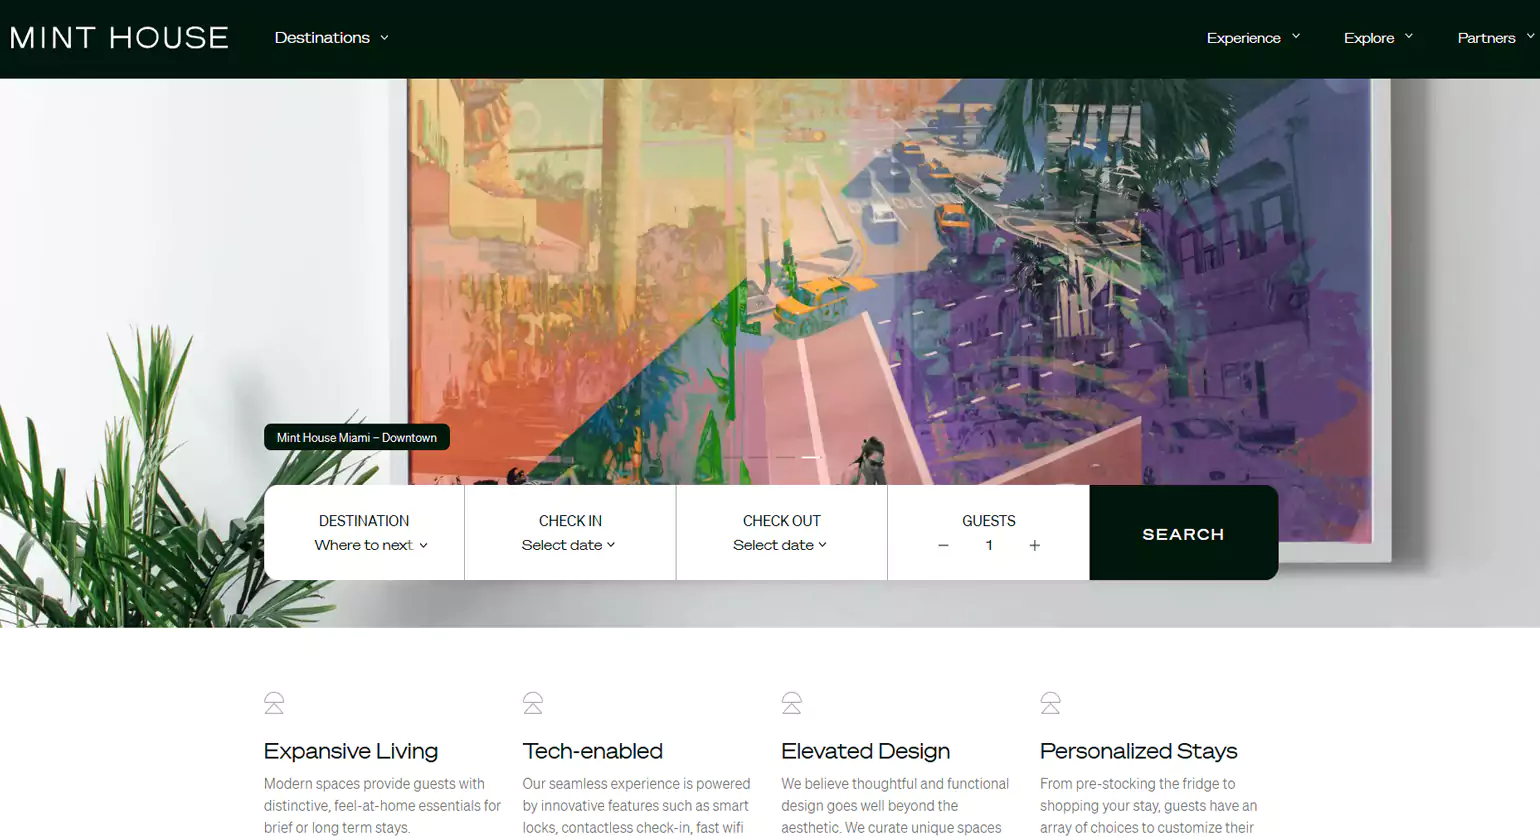The image size is (1540, 840).
Task: Click the 'Mint House Miami – Downtown' label
Action: point(357,438)
